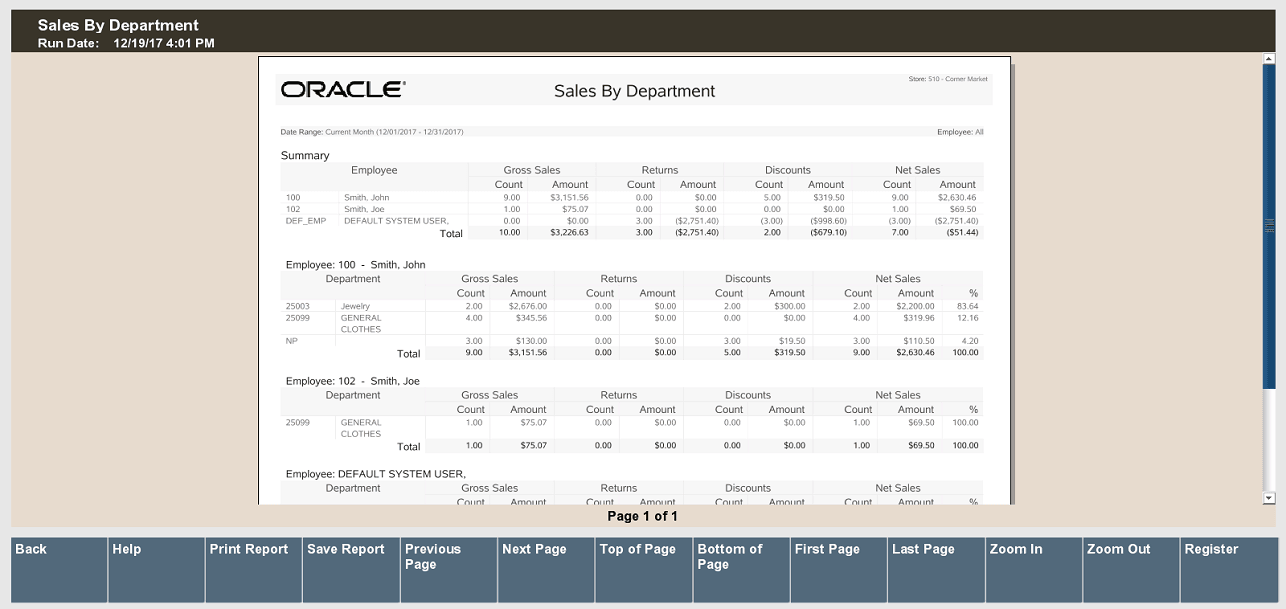Click the summary Discounts column header
The height and width of the screenshot is (609, 1286).
[x=788, y=170]
